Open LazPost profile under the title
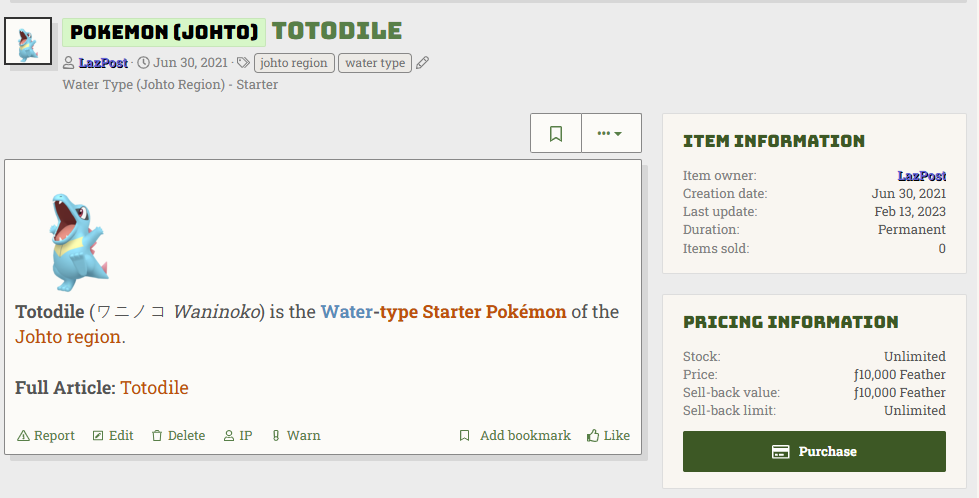The width and height of the screenshot is (979, 498). coord(103,63)
